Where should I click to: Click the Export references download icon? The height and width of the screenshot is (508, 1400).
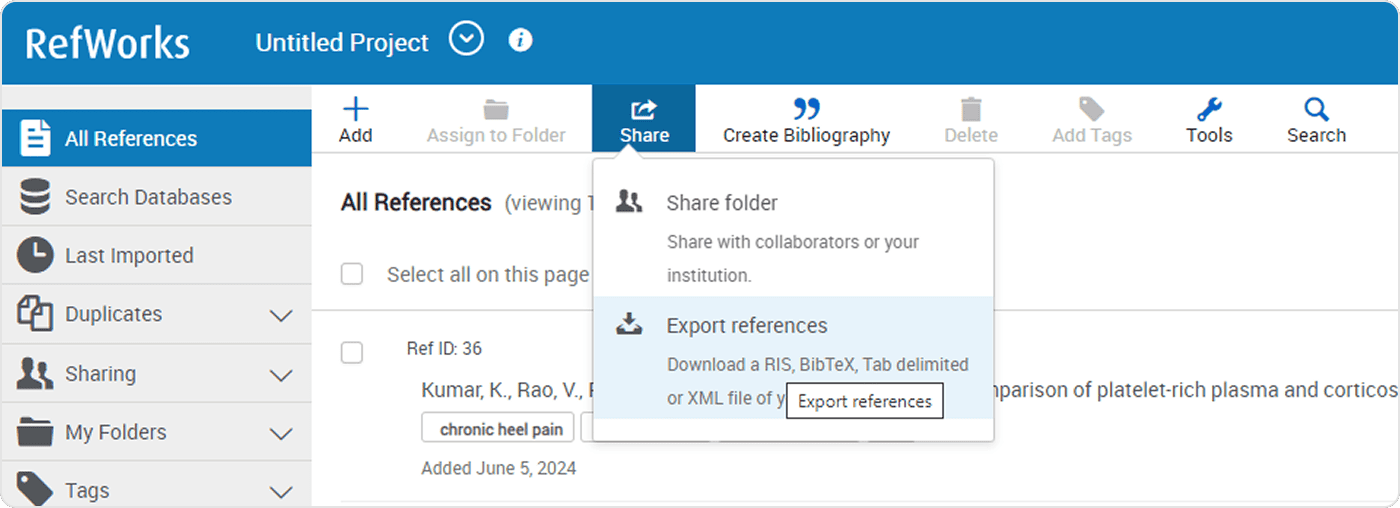[x=629, y=323]
